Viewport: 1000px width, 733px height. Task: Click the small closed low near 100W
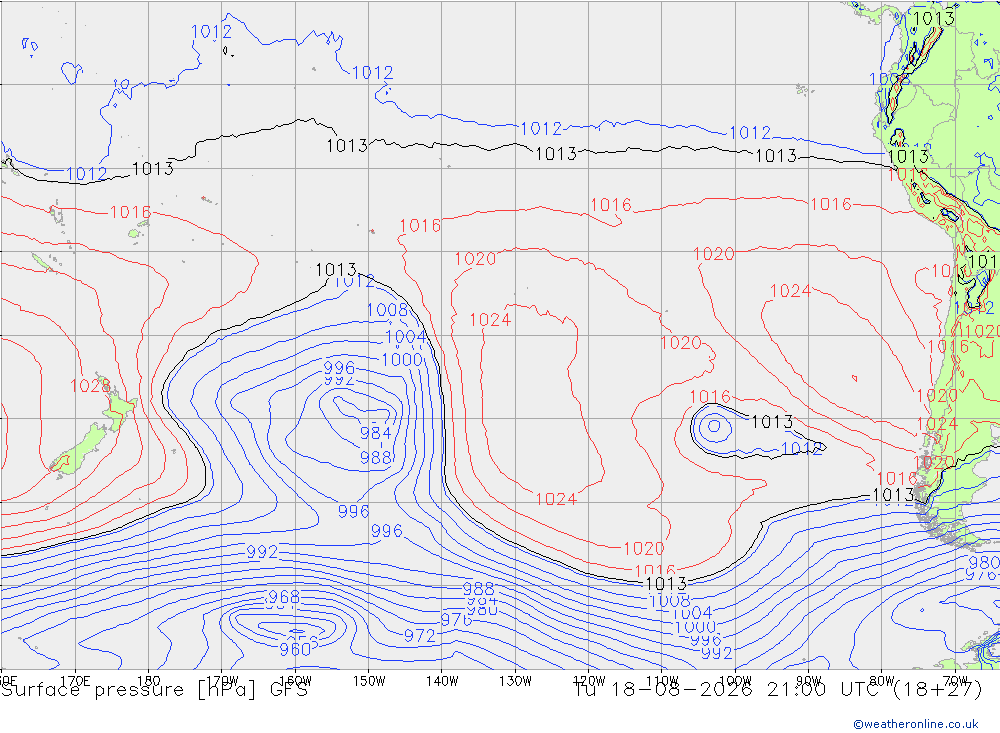click(x=714, y=426)
